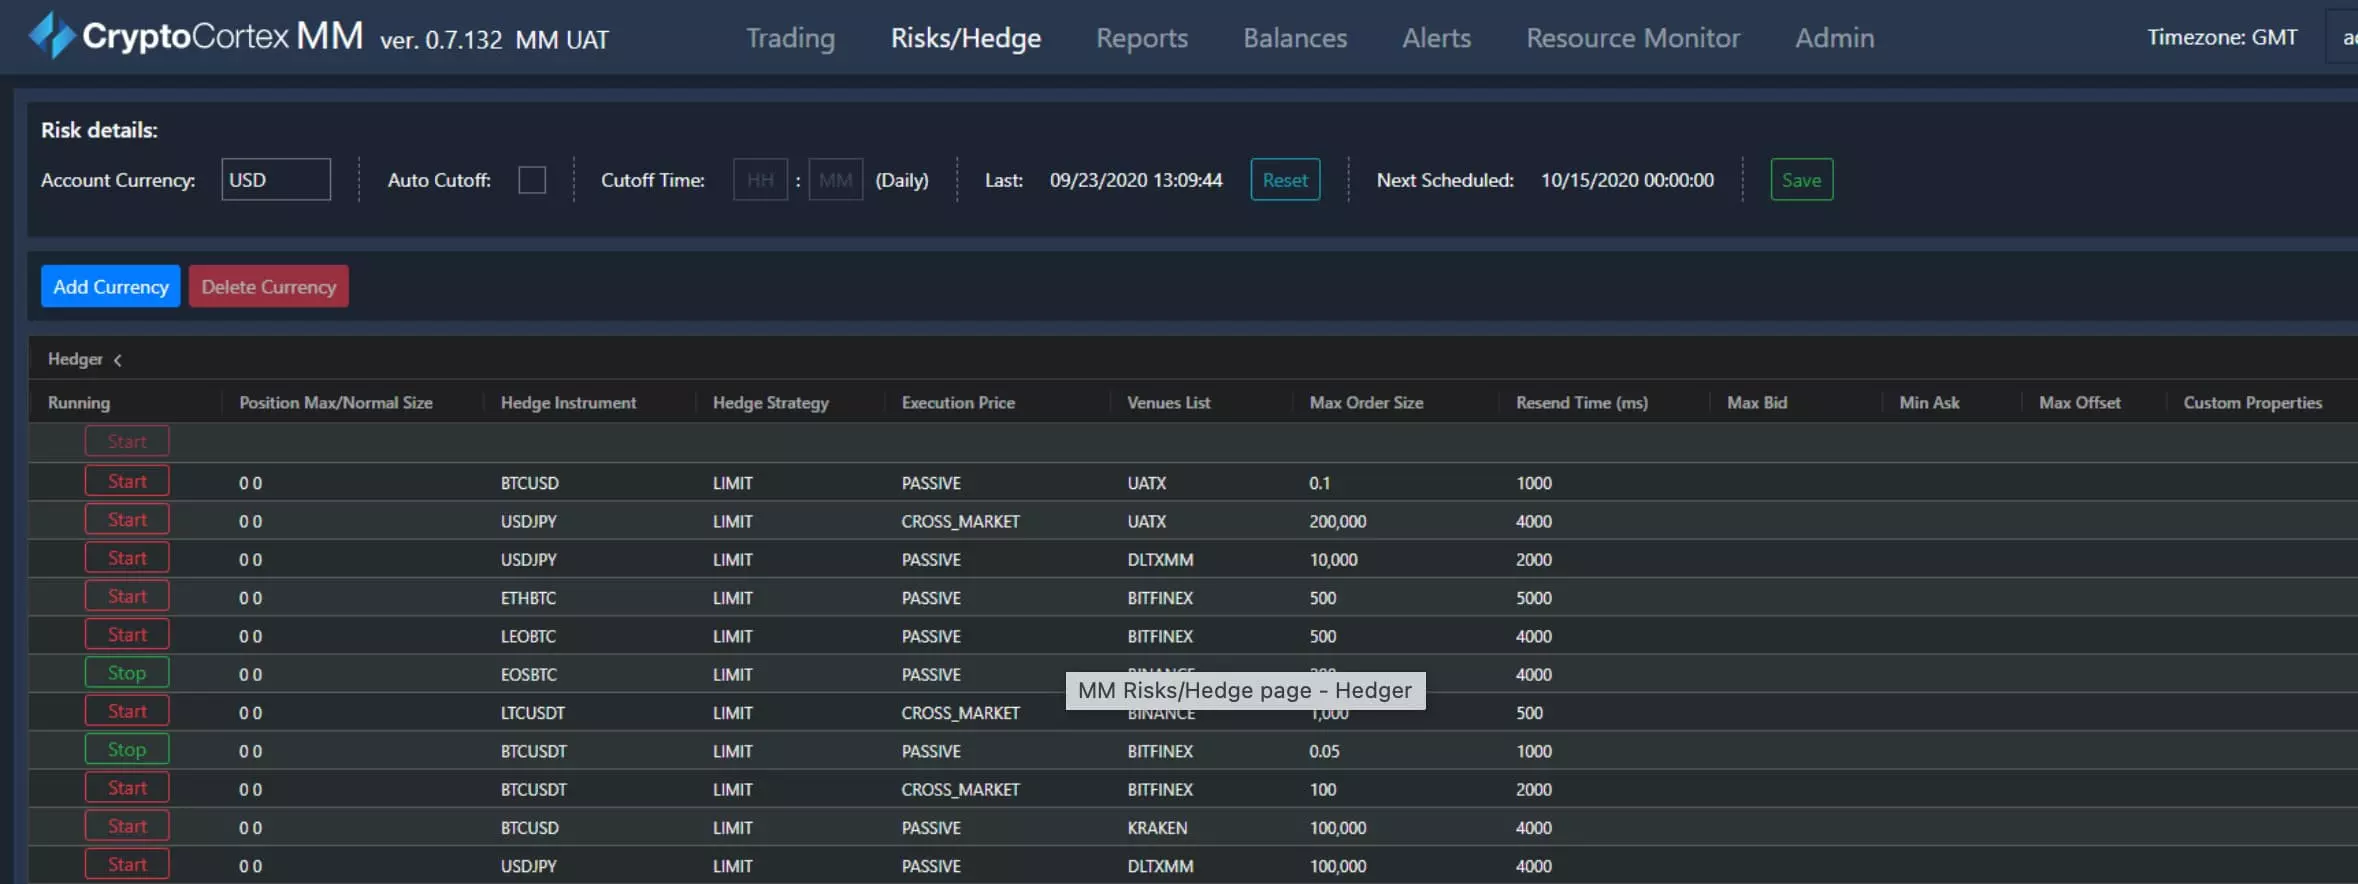This screenshot has height=884, width=2358.
Task: Click the Running column header
Action: [79, 403]
